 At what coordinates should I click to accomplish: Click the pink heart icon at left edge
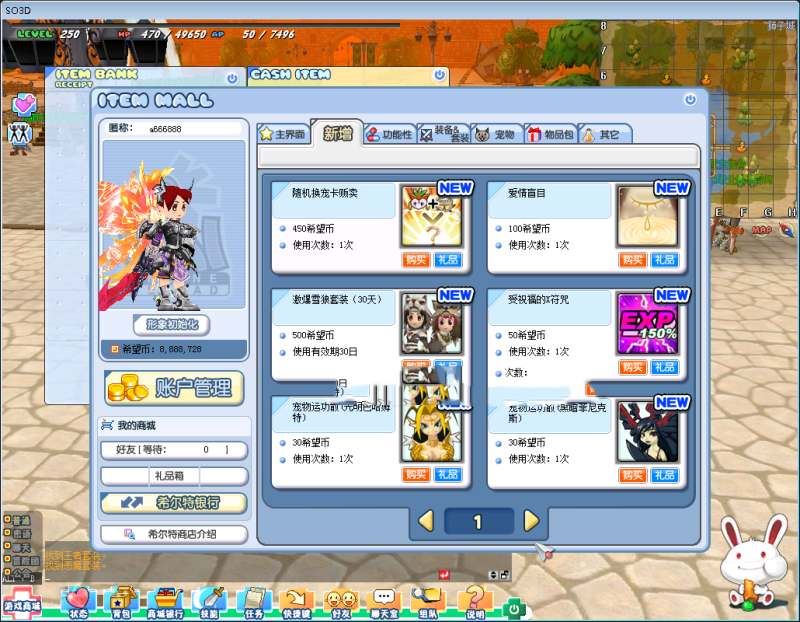24,105
